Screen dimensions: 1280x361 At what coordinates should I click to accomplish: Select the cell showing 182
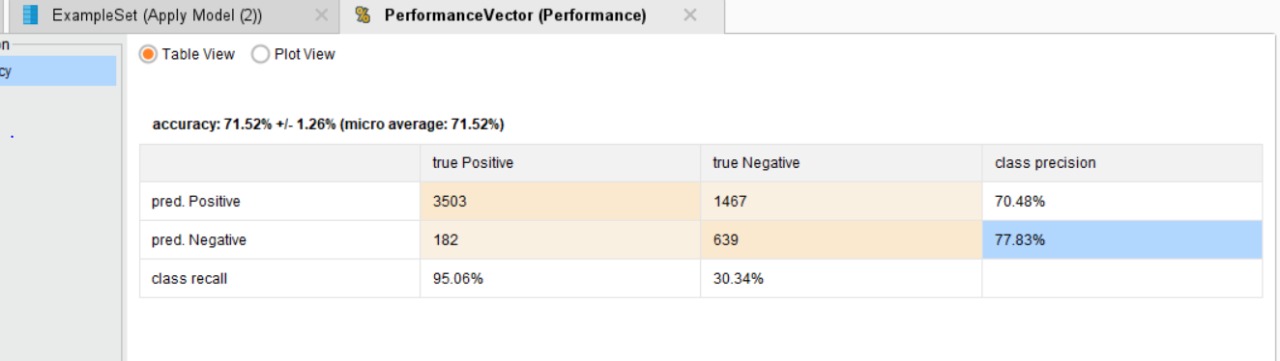(560, 240)
